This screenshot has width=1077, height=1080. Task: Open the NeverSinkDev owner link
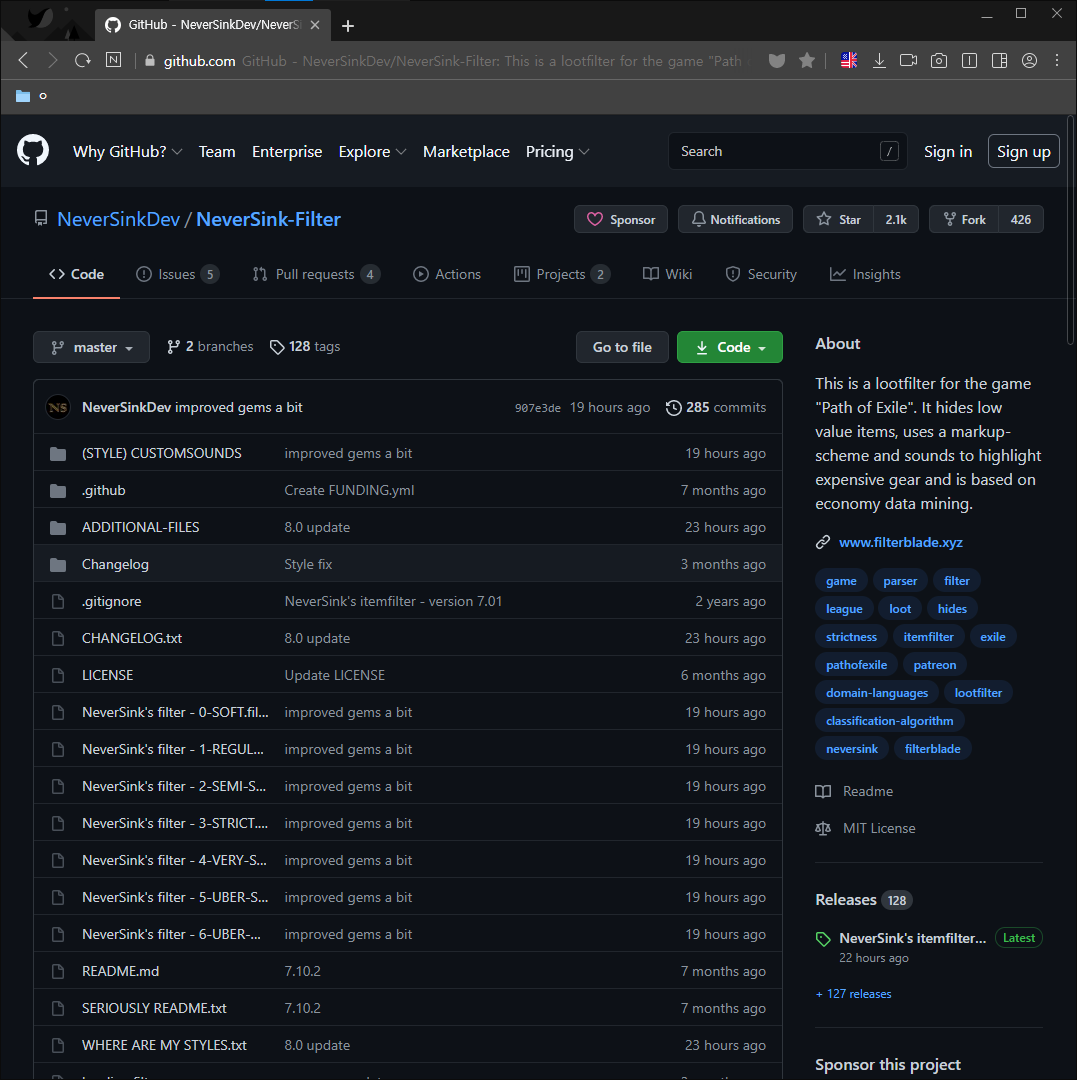click(x=118, y=219)
